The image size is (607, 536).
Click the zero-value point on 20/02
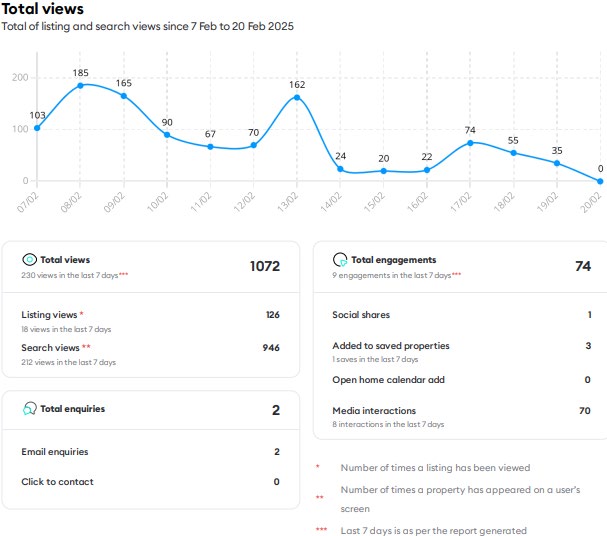(600, 181)
